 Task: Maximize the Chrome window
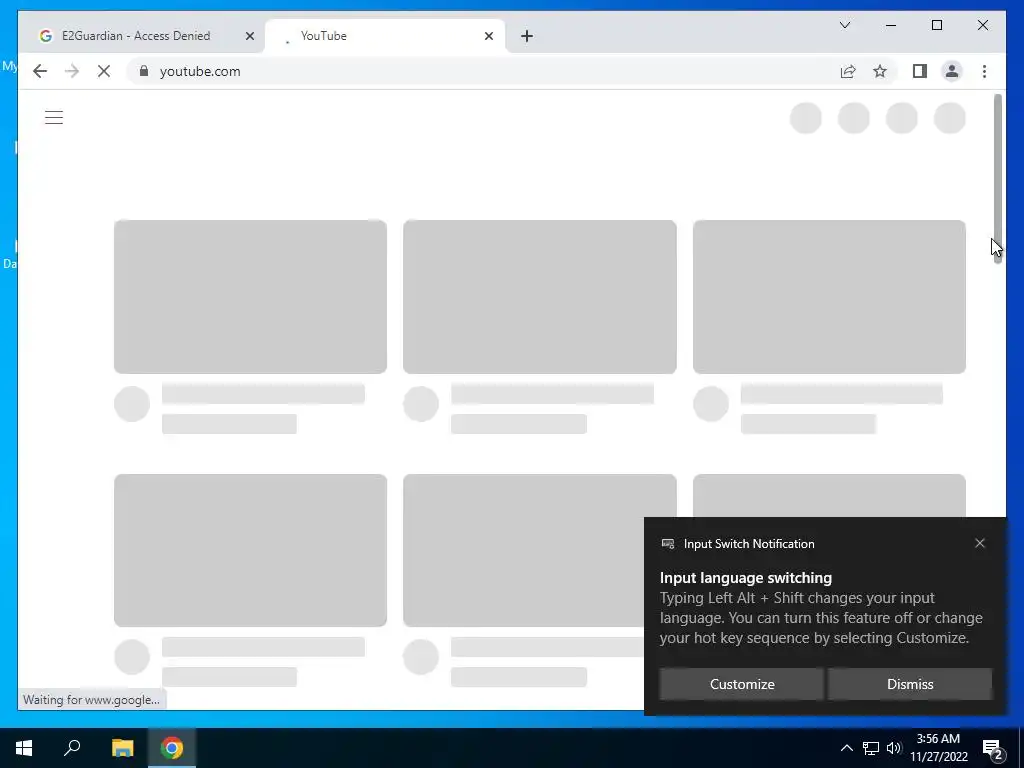tap(936, 25)
